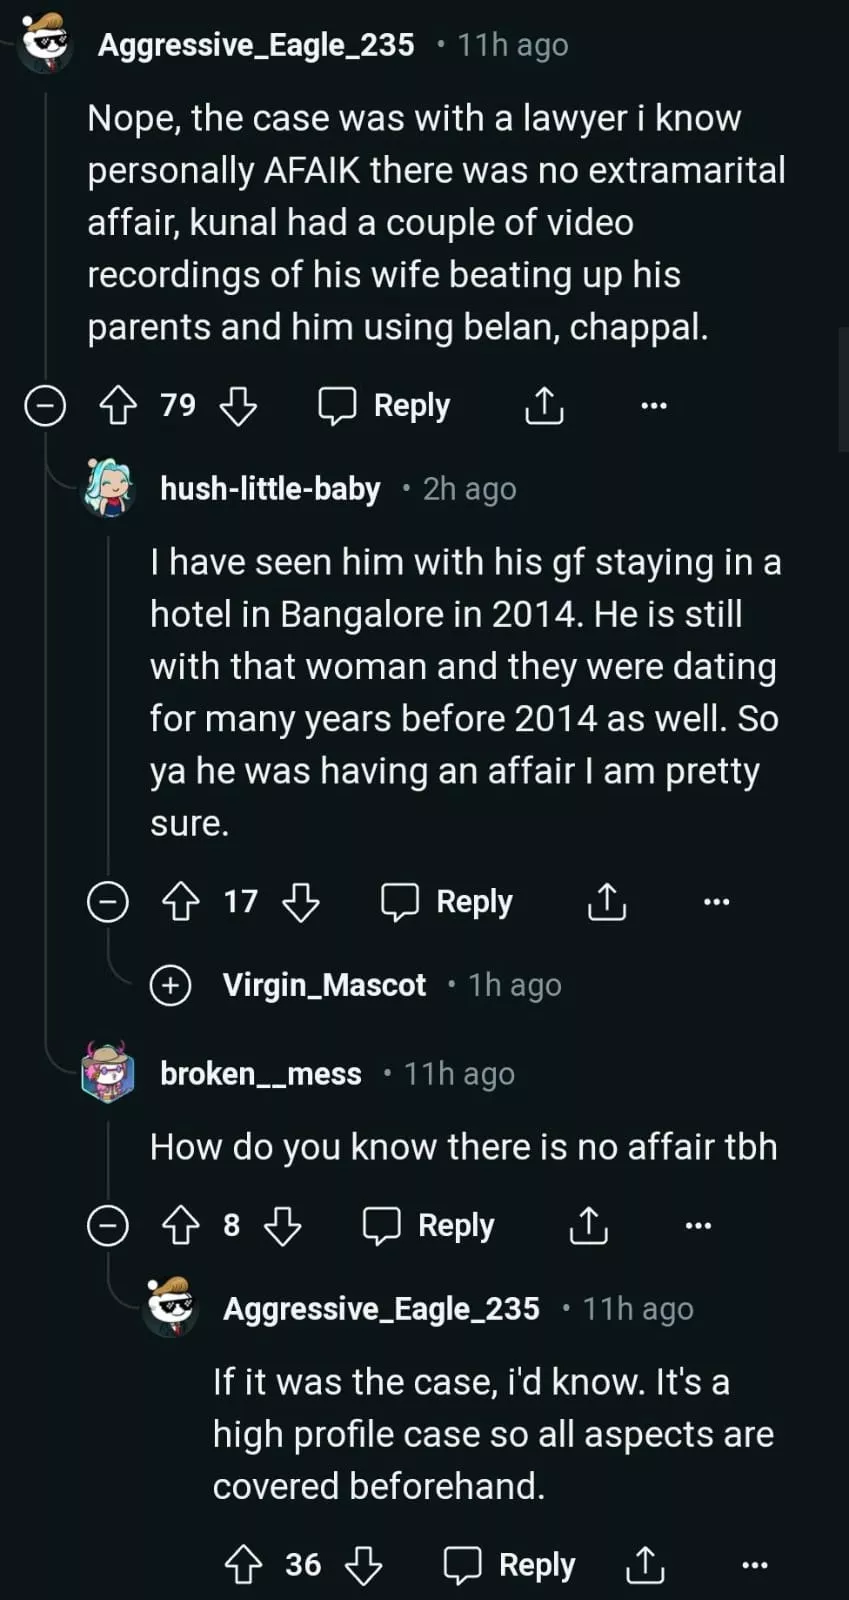Share hush-little-baby's comment
Viewport: 849px width, 1600px height.
607,902
